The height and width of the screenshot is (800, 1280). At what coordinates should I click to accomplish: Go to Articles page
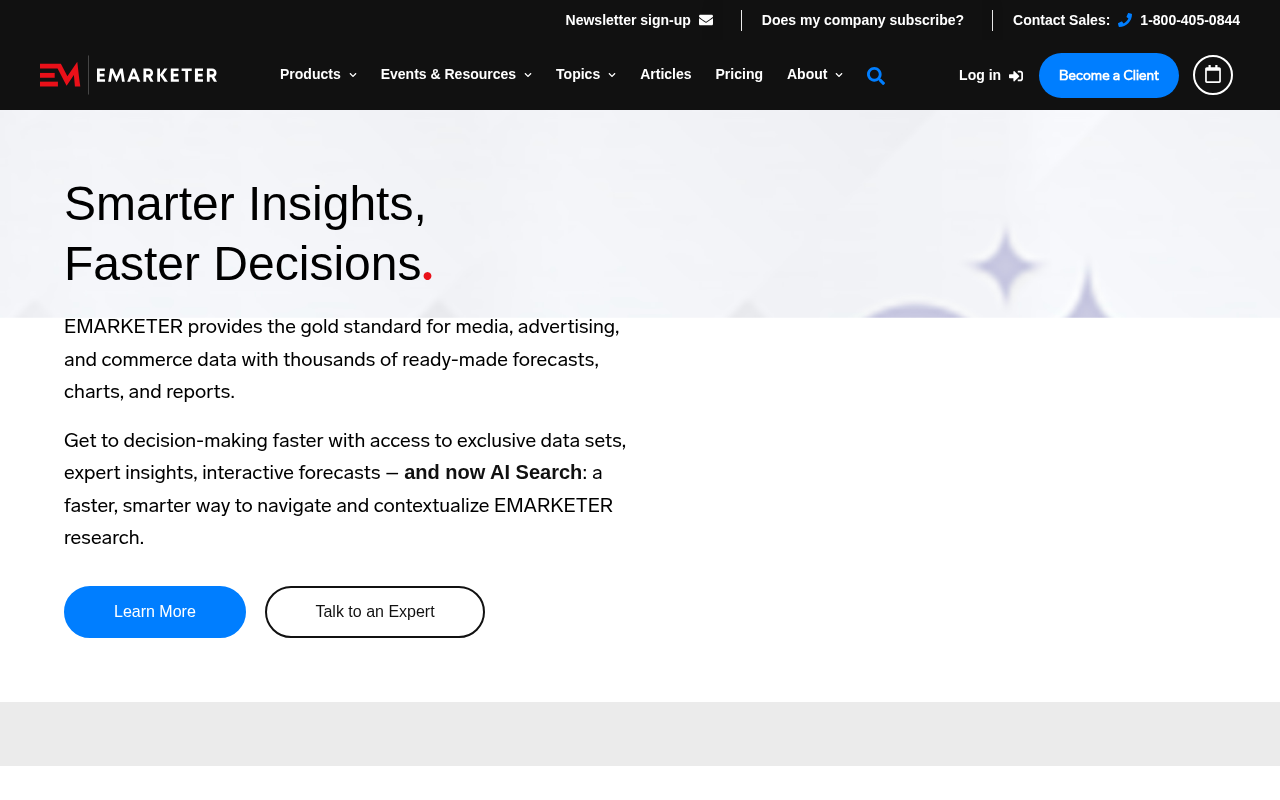coord(666,75)
